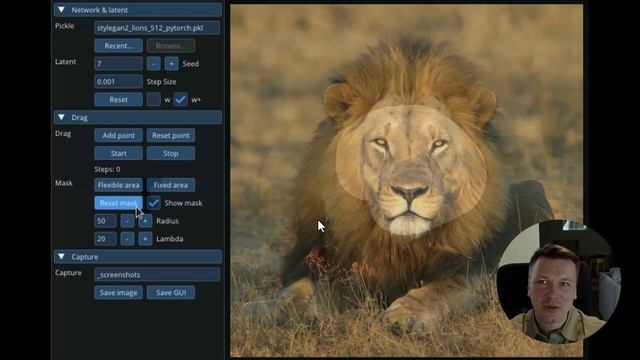Open the Recent... pickle list
Screen dimensions: 640x360
coord(118,46)
